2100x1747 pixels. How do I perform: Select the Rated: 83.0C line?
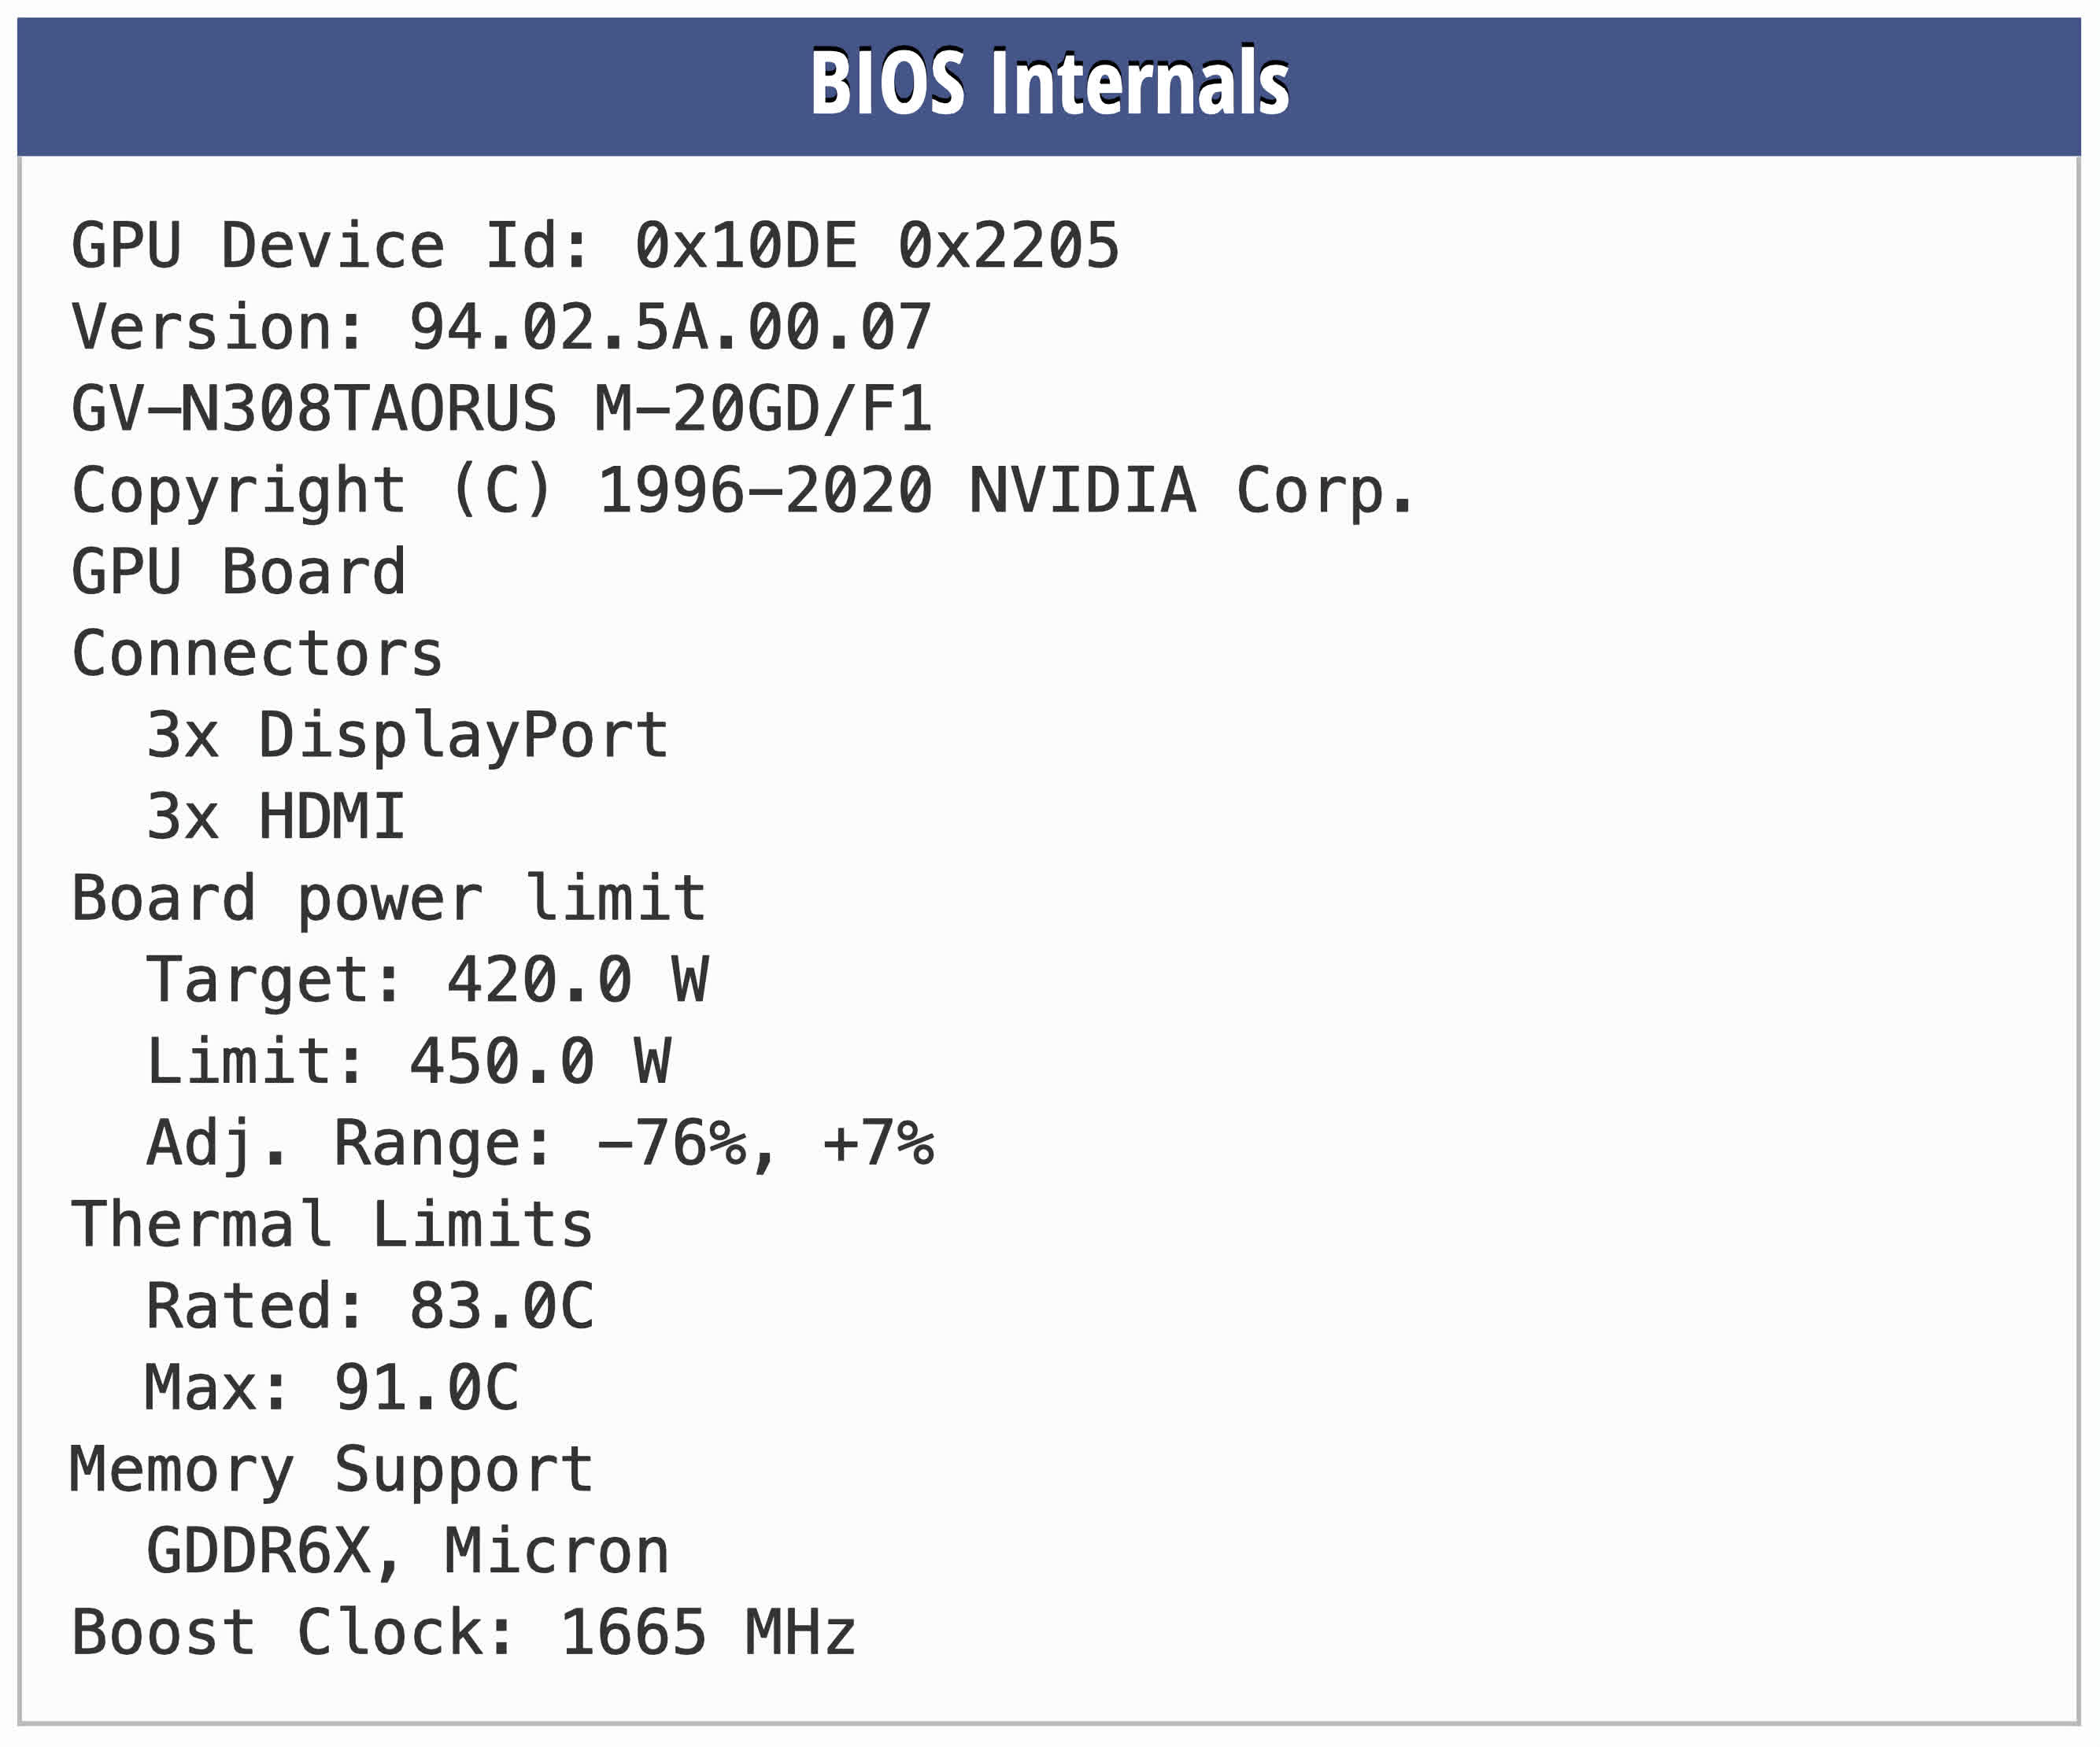point(370,1306)
